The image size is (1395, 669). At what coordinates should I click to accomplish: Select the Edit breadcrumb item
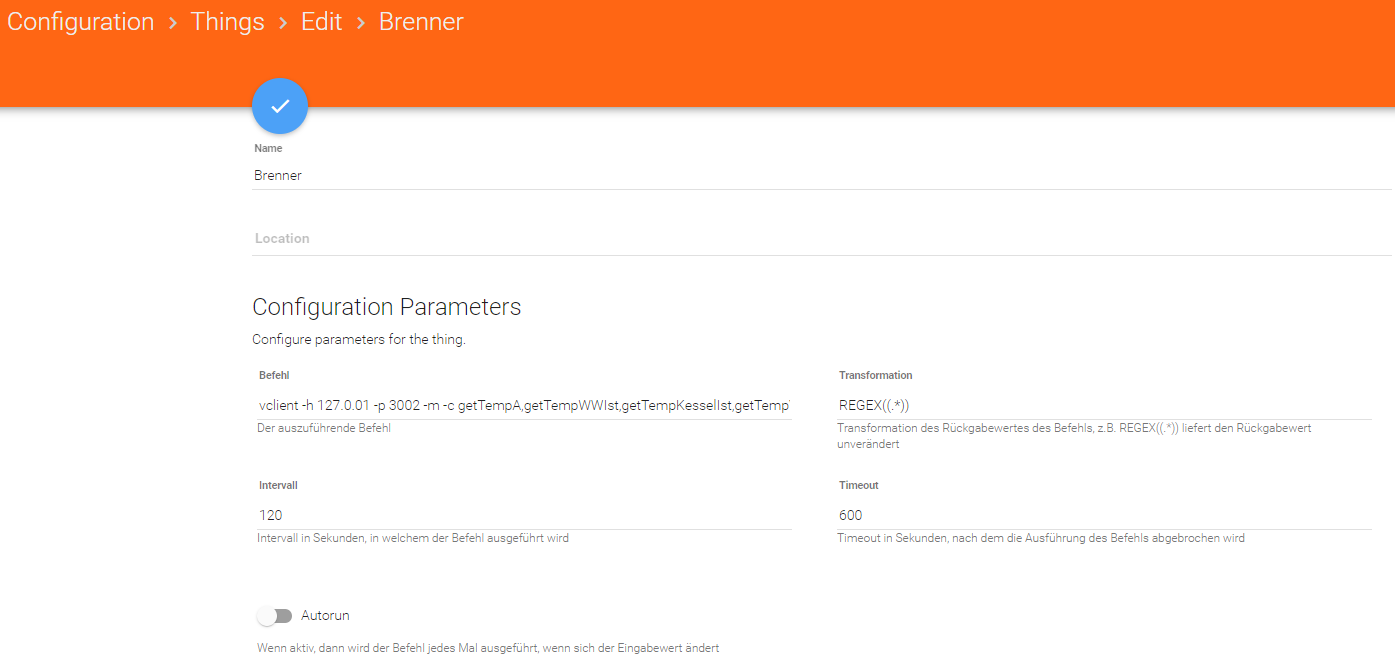(322, 22)
